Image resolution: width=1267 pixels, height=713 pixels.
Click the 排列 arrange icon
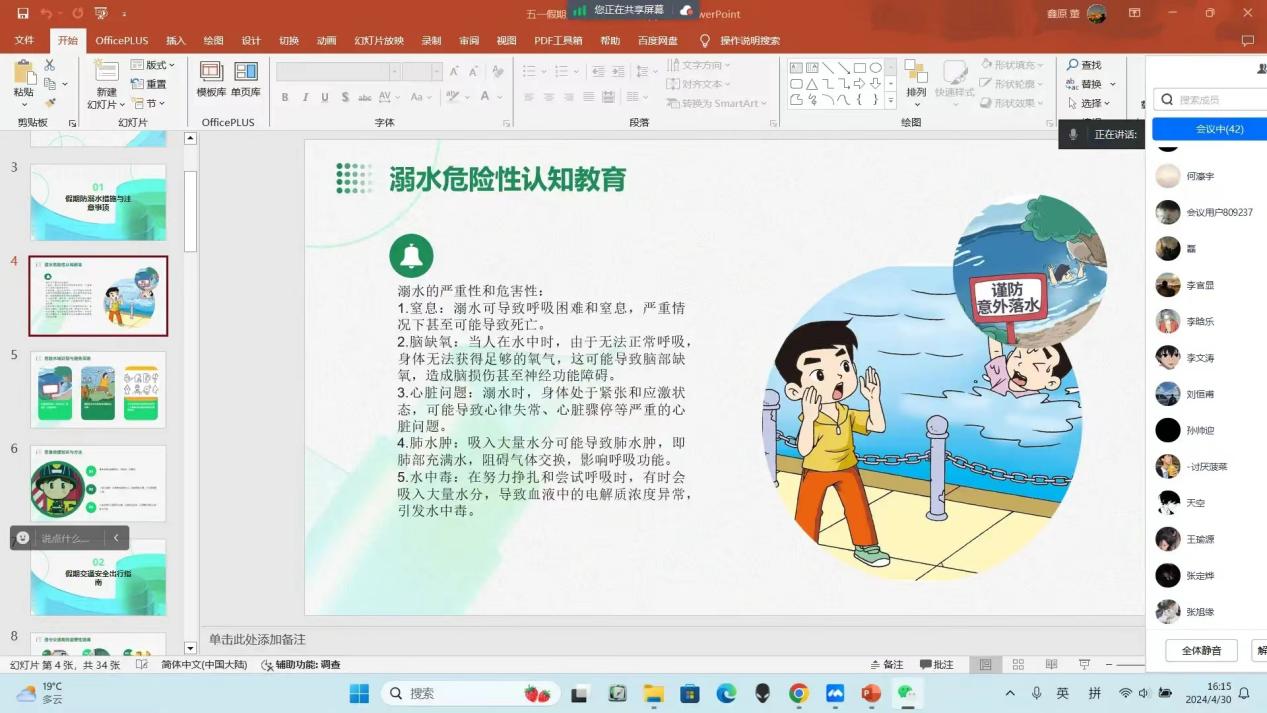pos(916,79)
